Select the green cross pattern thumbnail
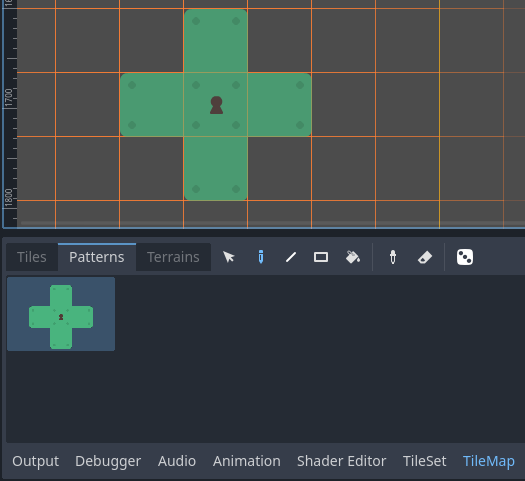This screenshot has width=525, height=481. click(x=61, y=314)
